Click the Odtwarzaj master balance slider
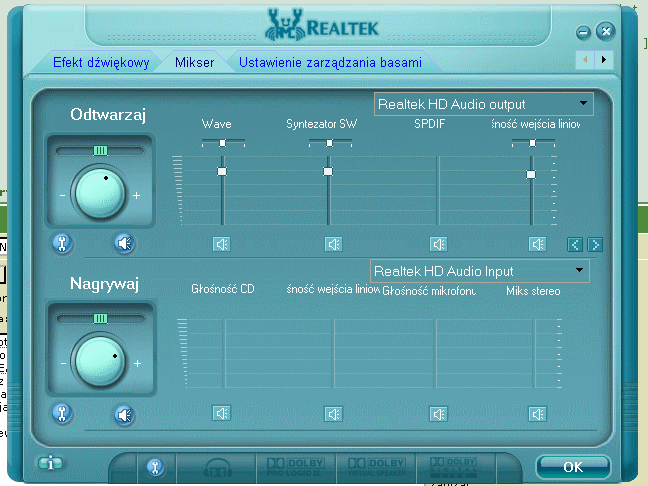The image size is (648, 486). (100, 150)
